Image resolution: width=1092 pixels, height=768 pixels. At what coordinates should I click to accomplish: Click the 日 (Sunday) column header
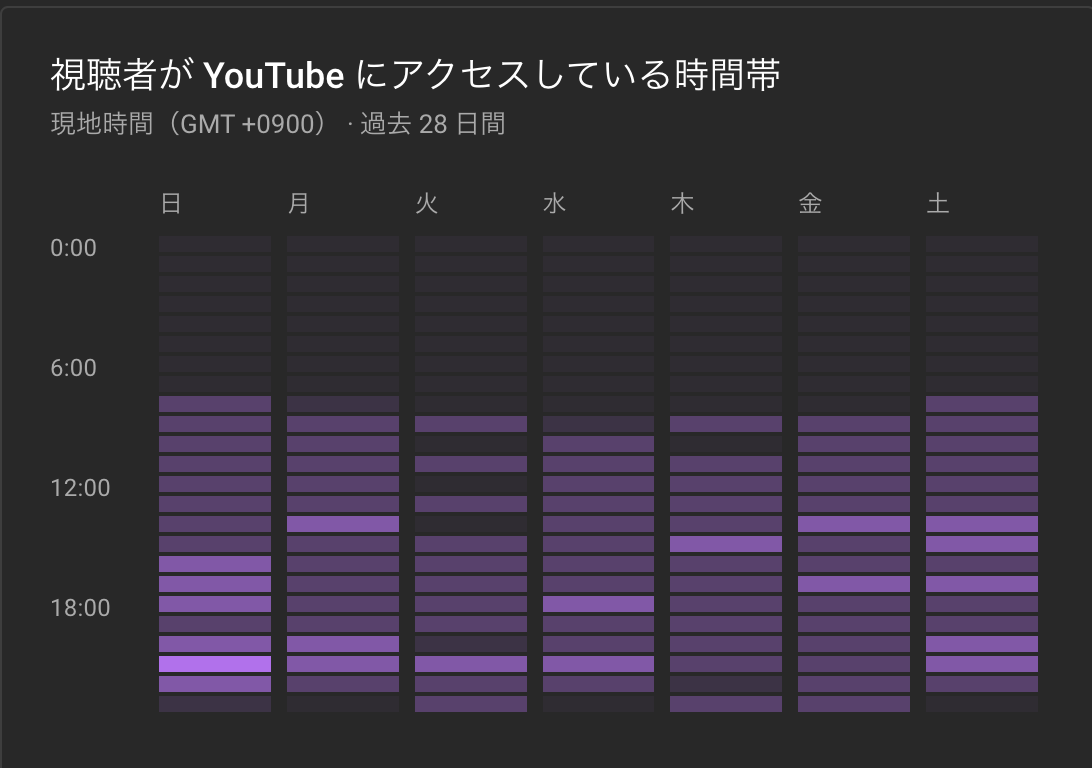pos(171,203)
